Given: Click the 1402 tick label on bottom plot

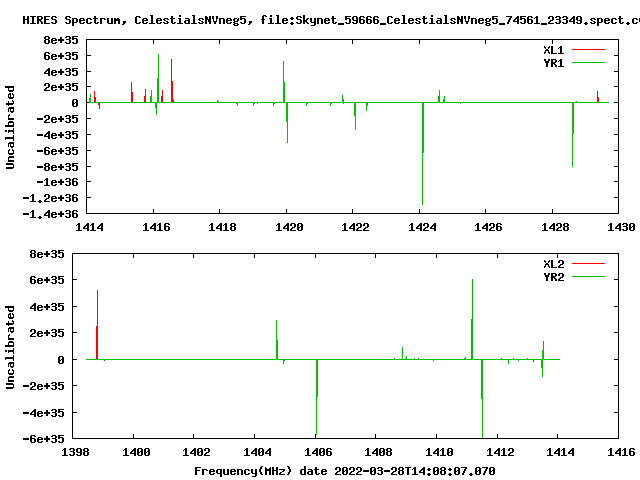Looking at the screenshot, I should click(196, 452).
